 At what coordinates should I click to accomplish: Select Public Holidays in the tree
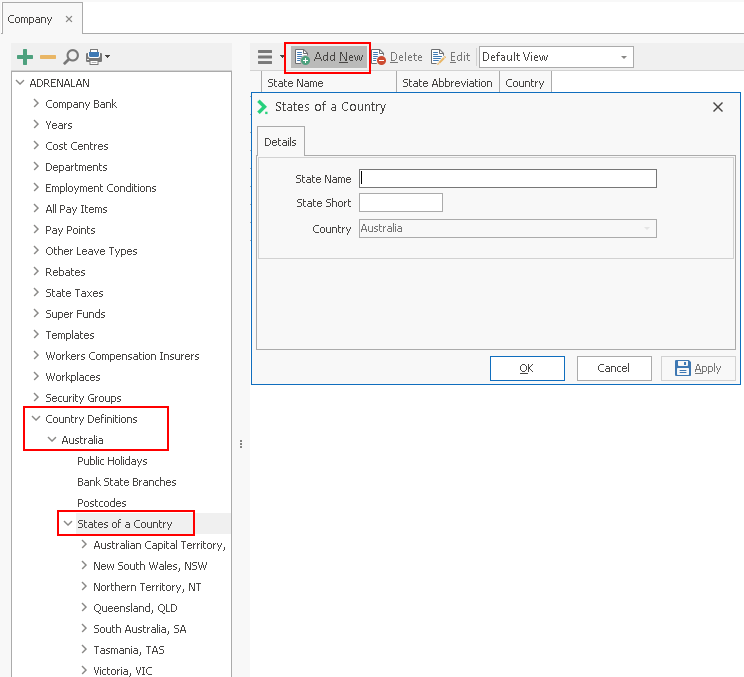[112, 461]
